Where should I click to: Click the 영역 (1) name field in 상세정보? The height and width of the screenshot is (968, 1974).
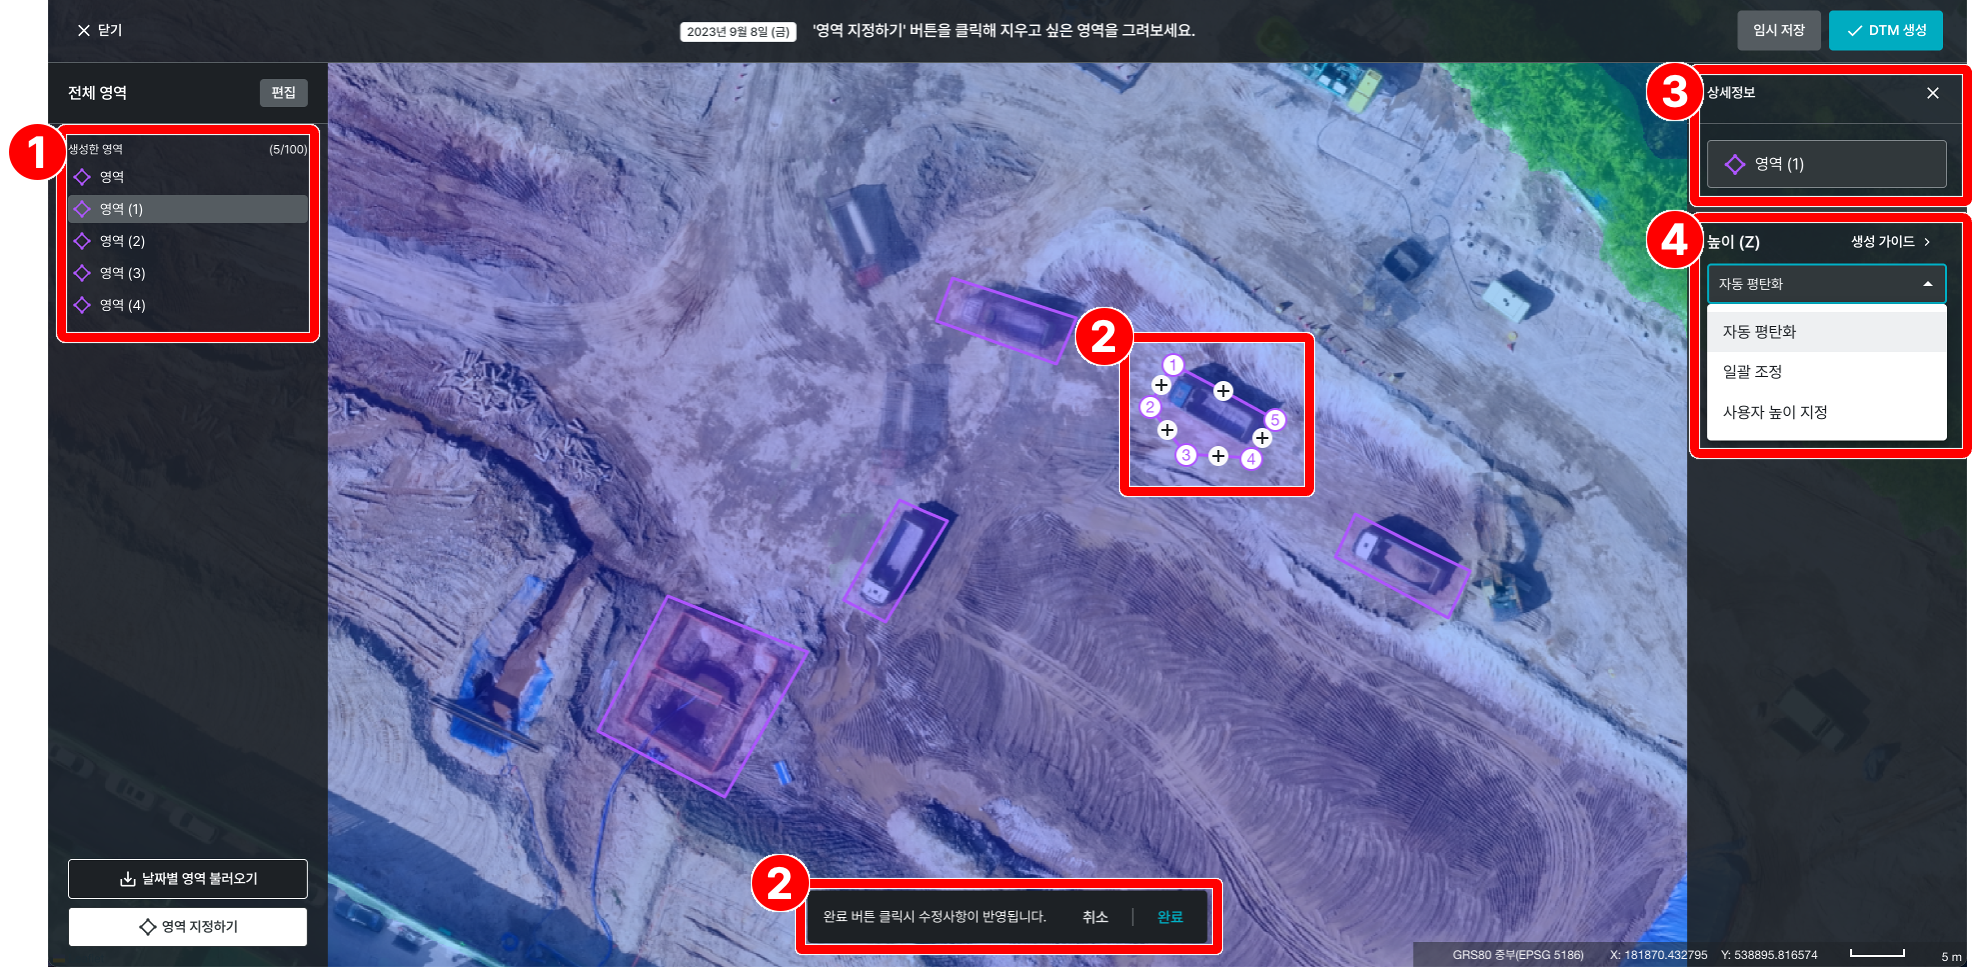click(x=1825, y=164)
